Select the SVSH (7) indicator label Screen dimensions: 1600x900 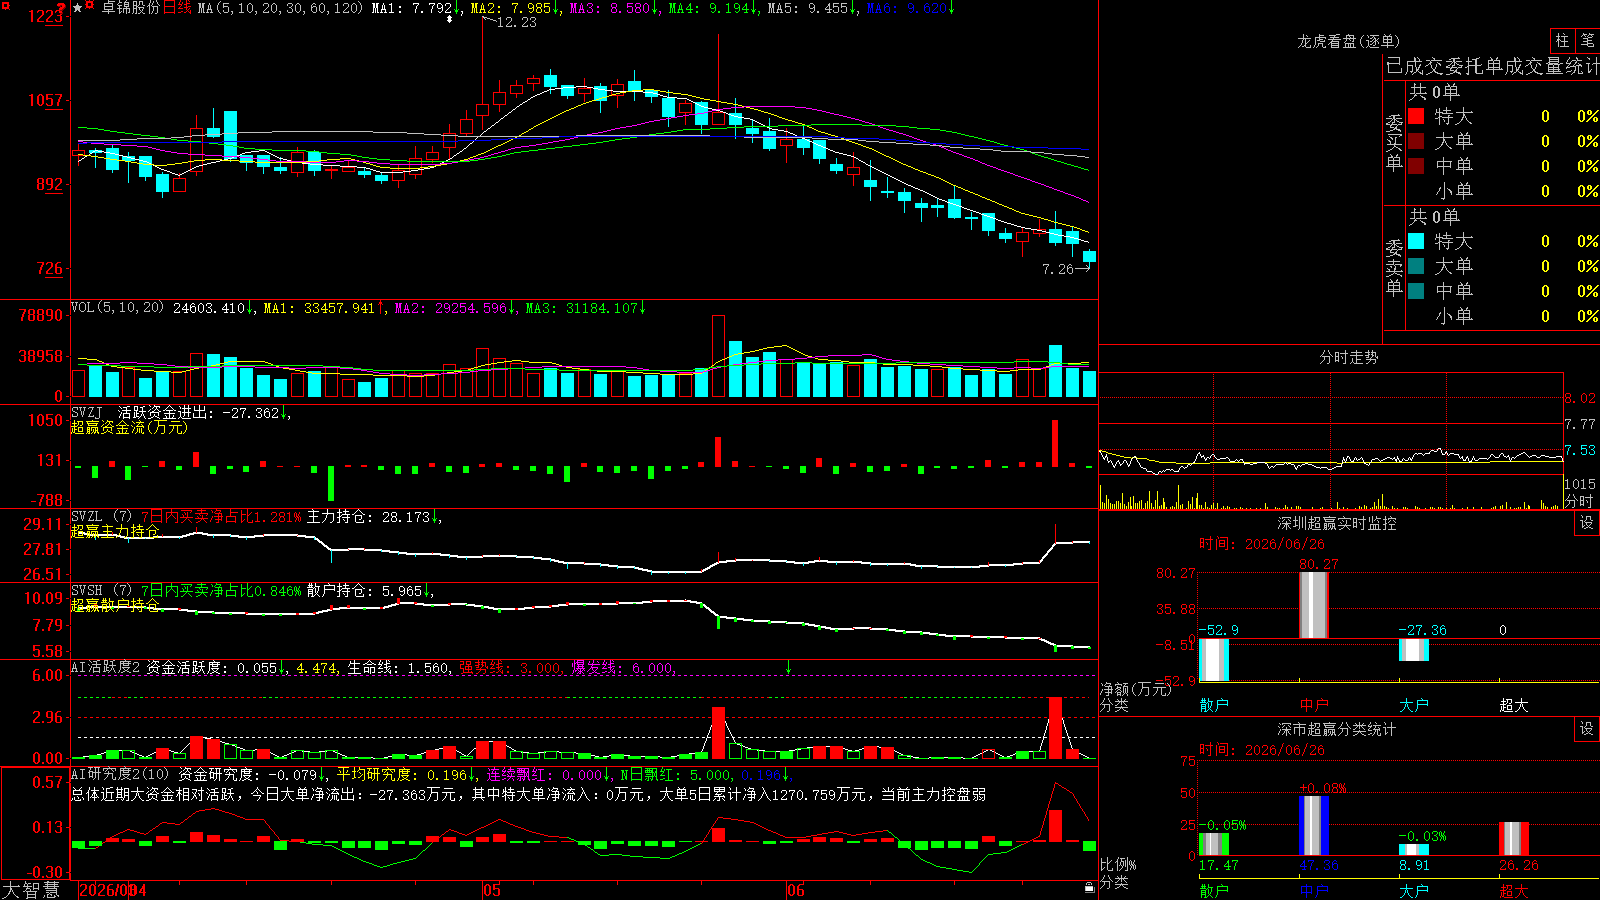[101, 591]
